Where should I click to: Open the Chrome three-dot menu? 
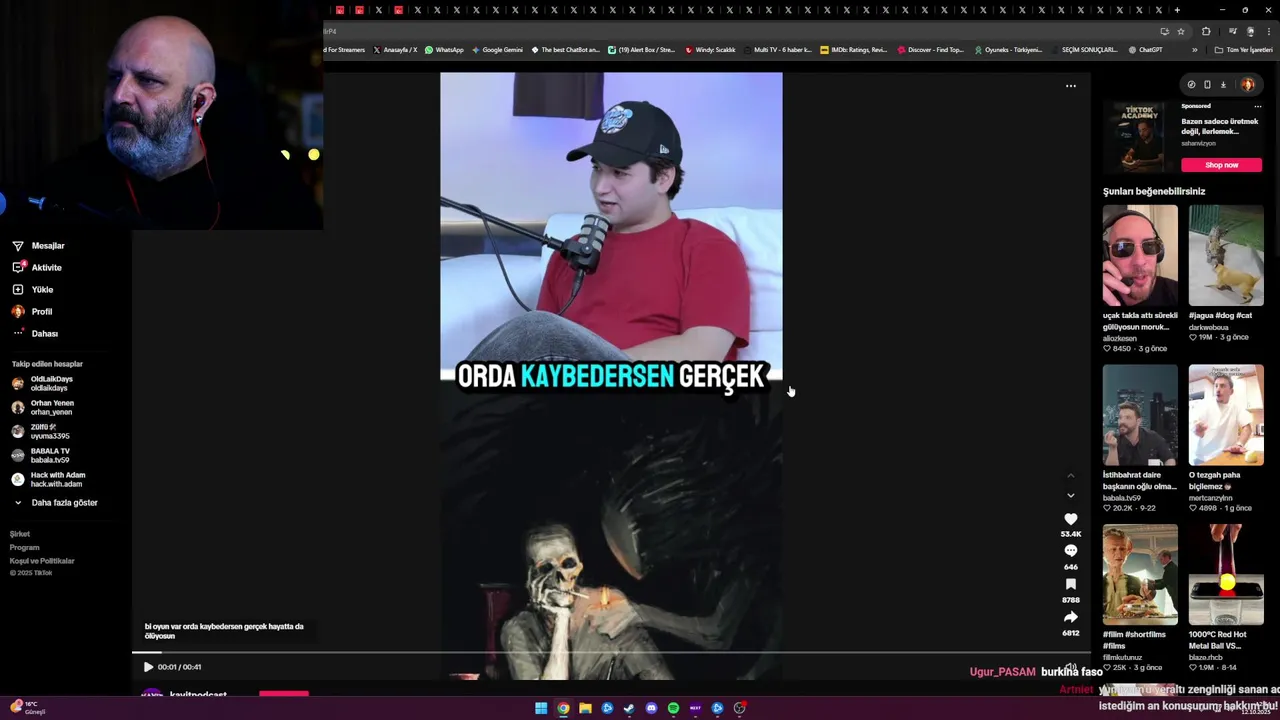click(1269, 31)
